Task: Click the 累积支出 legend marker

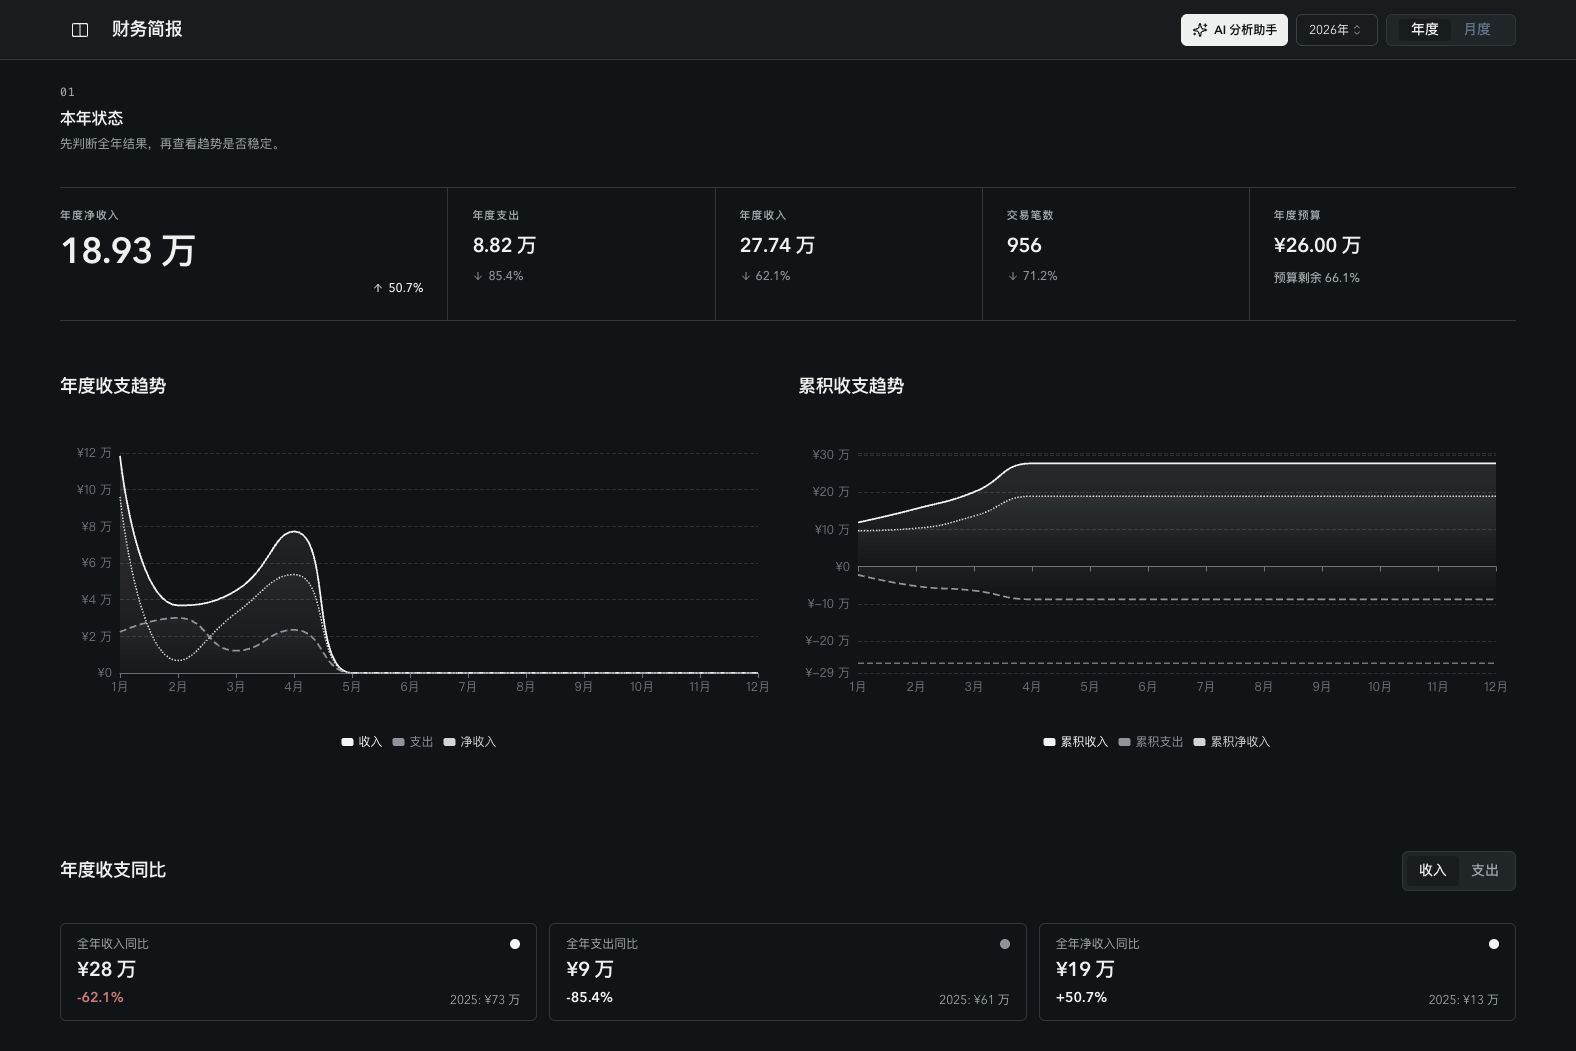Action: [x=1124, y=742]
